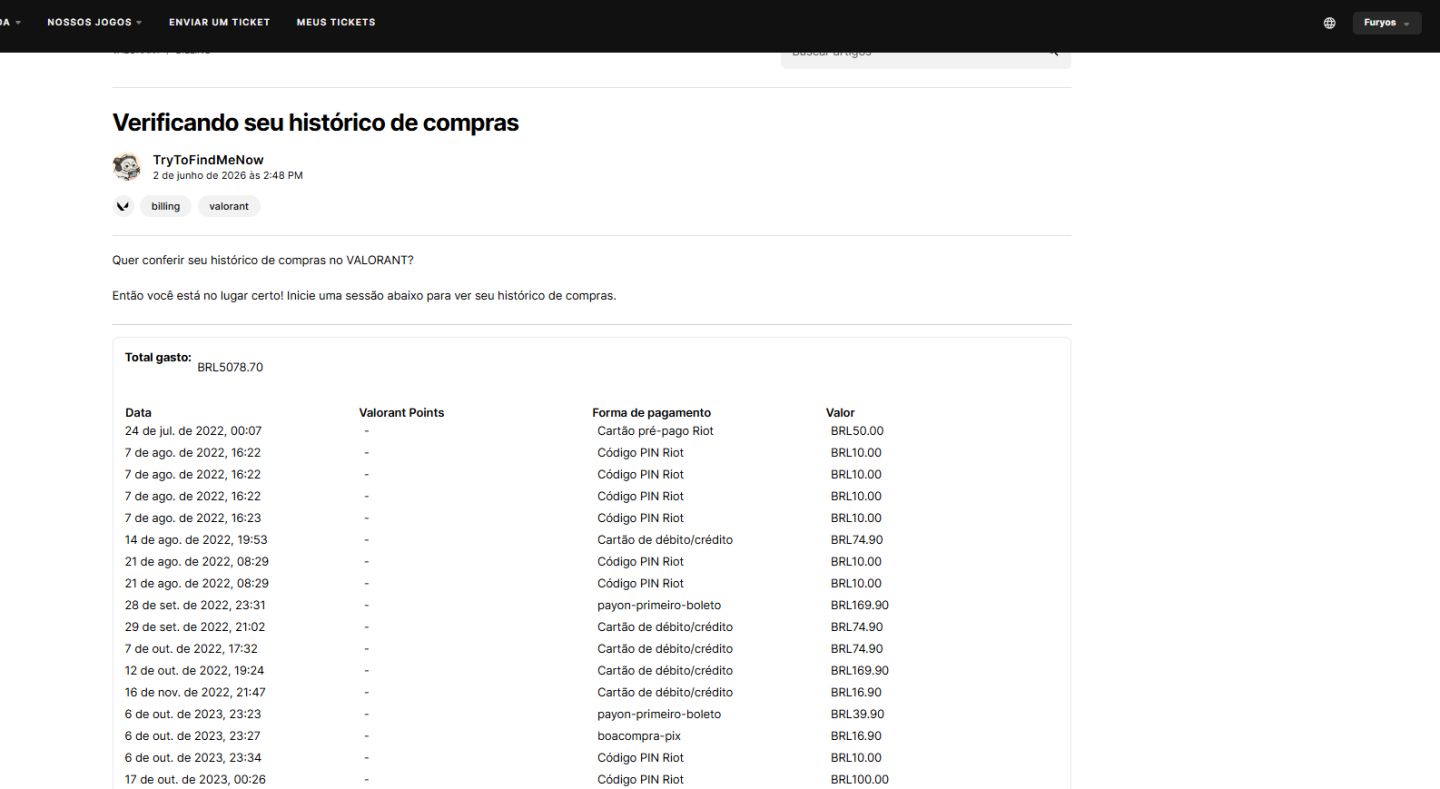The height and width of the screenshot is (789, 1440).
Task: Select date 14 de ago. de 2022, 19:53
Action: click(x=196, y=540)
